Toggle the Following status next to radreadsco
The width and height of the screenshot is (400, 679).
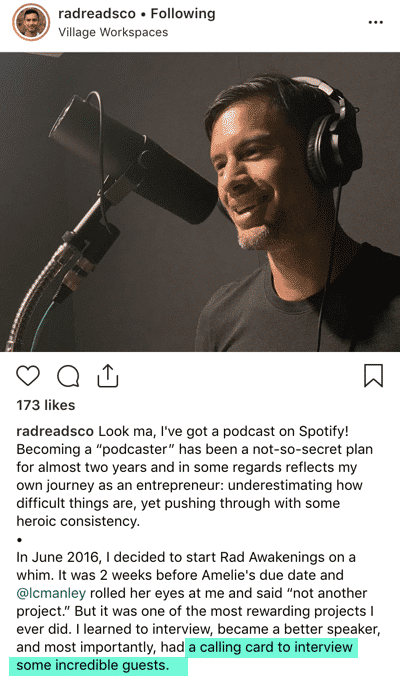(x=183, y=14)
